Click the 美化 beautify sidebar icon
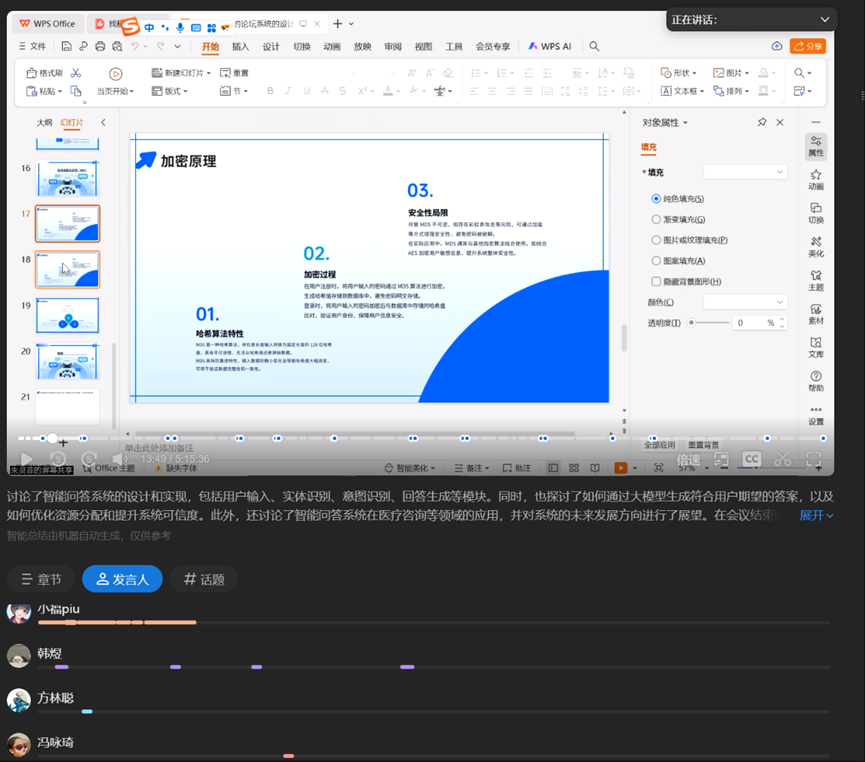Screen dimensions: 865x762 (x=816, y=246)
